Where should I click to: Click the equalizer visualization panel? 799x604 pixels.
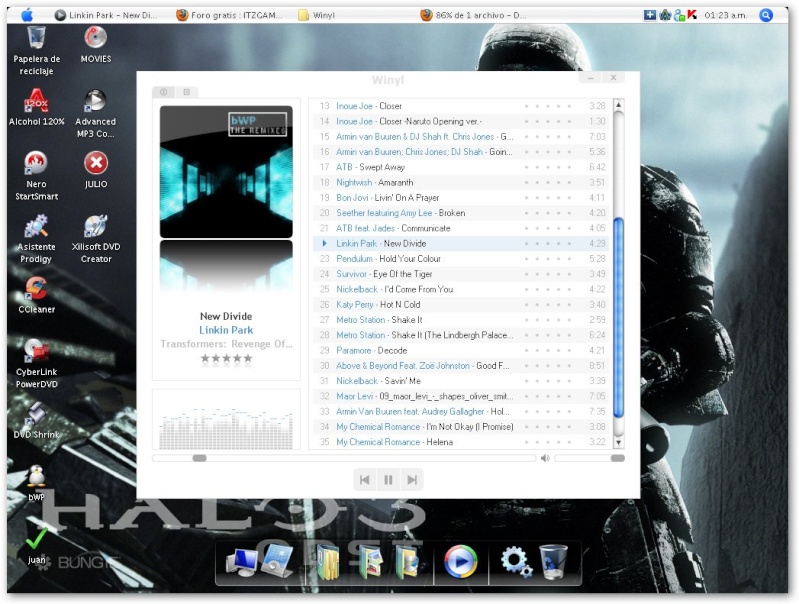(x=226, y=419)
